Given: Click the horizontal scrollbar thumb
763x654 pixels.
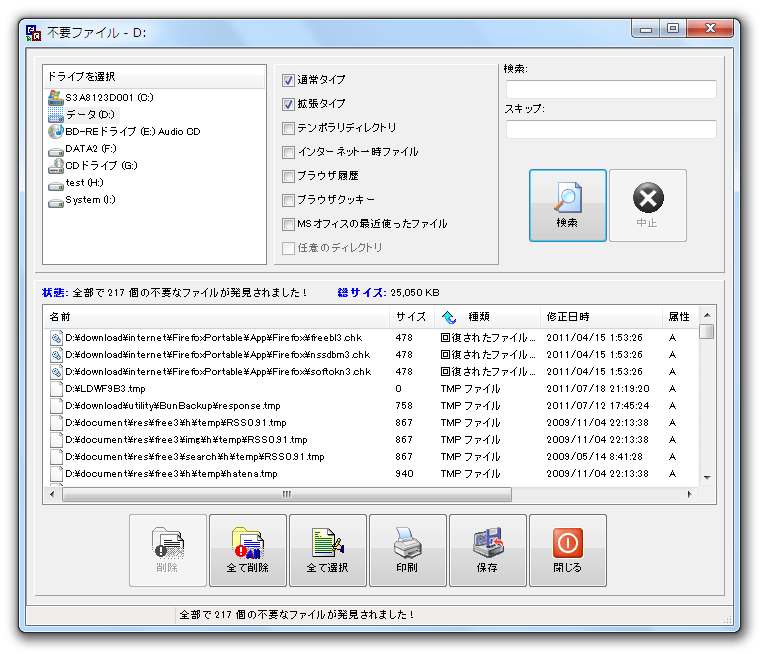Looking at the screenshot, I should pyautogui.click(x=287, y=494).
